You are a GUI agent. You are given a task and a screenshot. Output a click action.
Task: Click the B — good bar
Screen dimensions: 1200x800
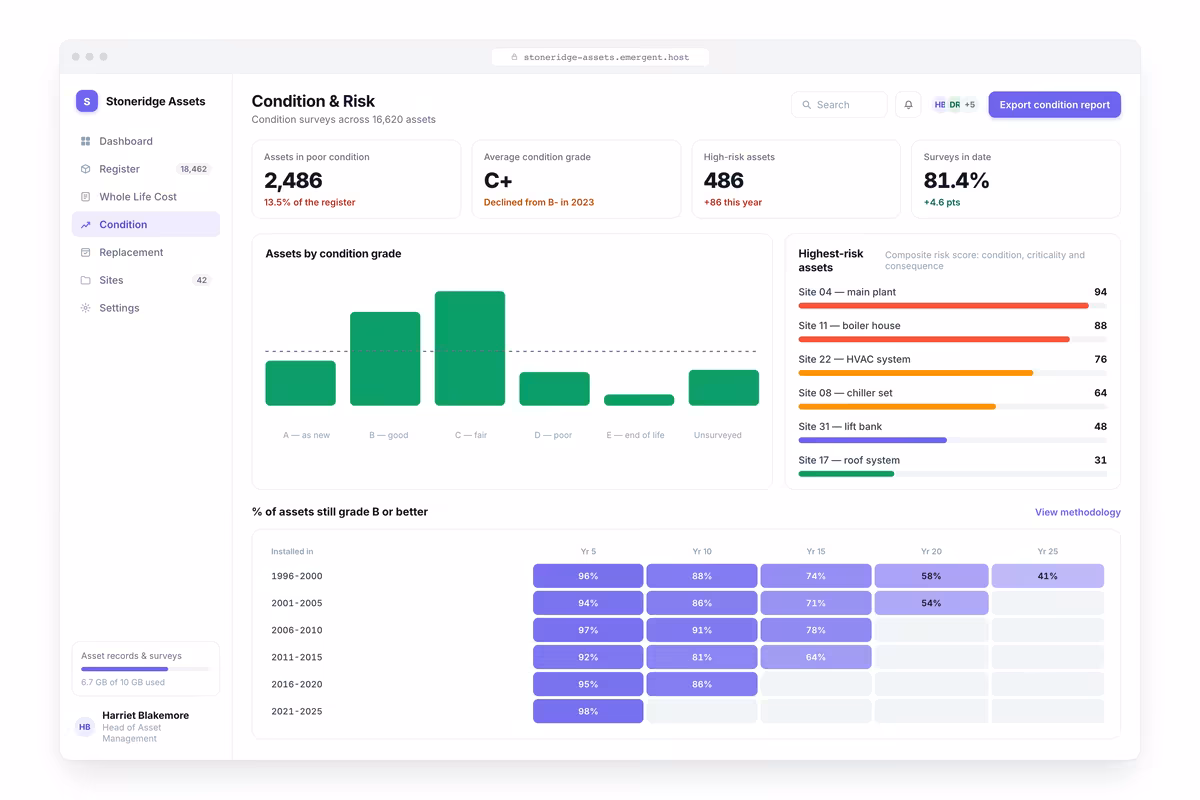pos(385,359)
